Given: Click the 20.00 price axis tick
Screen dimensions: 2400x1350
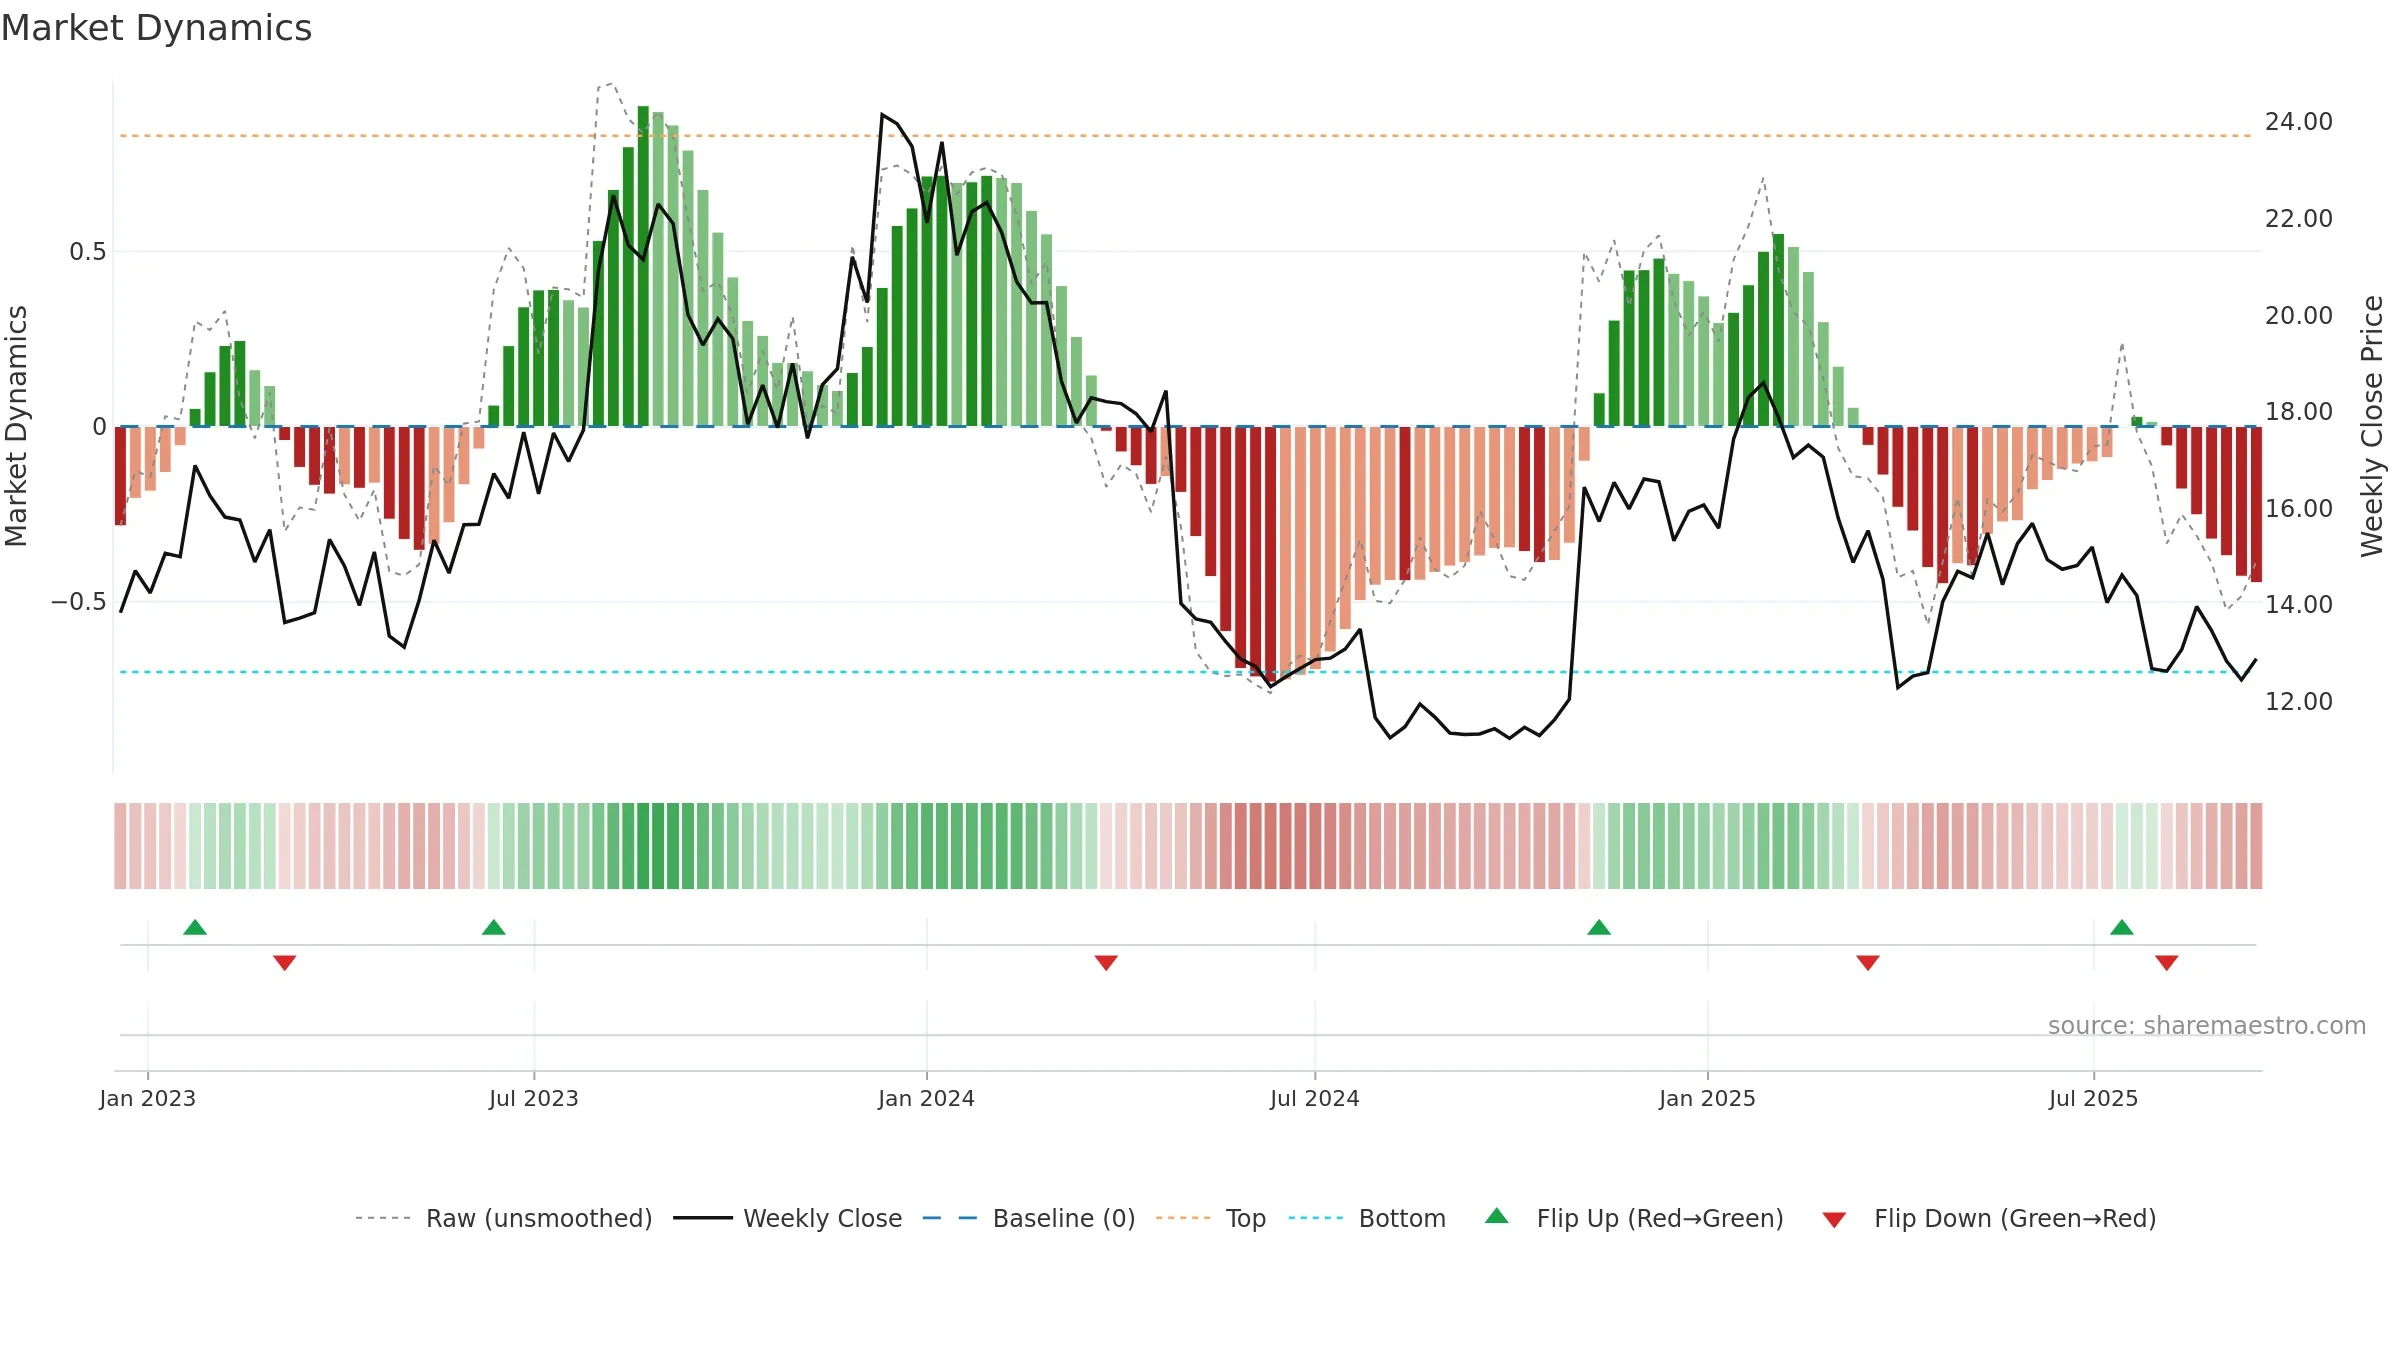Looking at the screenshot, I should (2299, 316).
